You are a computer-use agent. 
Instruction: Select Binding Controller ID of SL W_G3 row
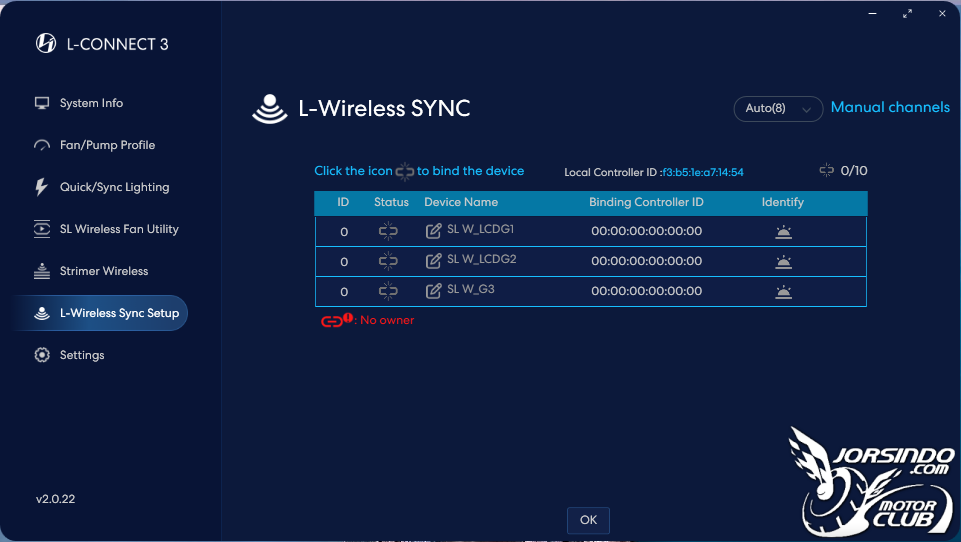(x=647, y=291)
